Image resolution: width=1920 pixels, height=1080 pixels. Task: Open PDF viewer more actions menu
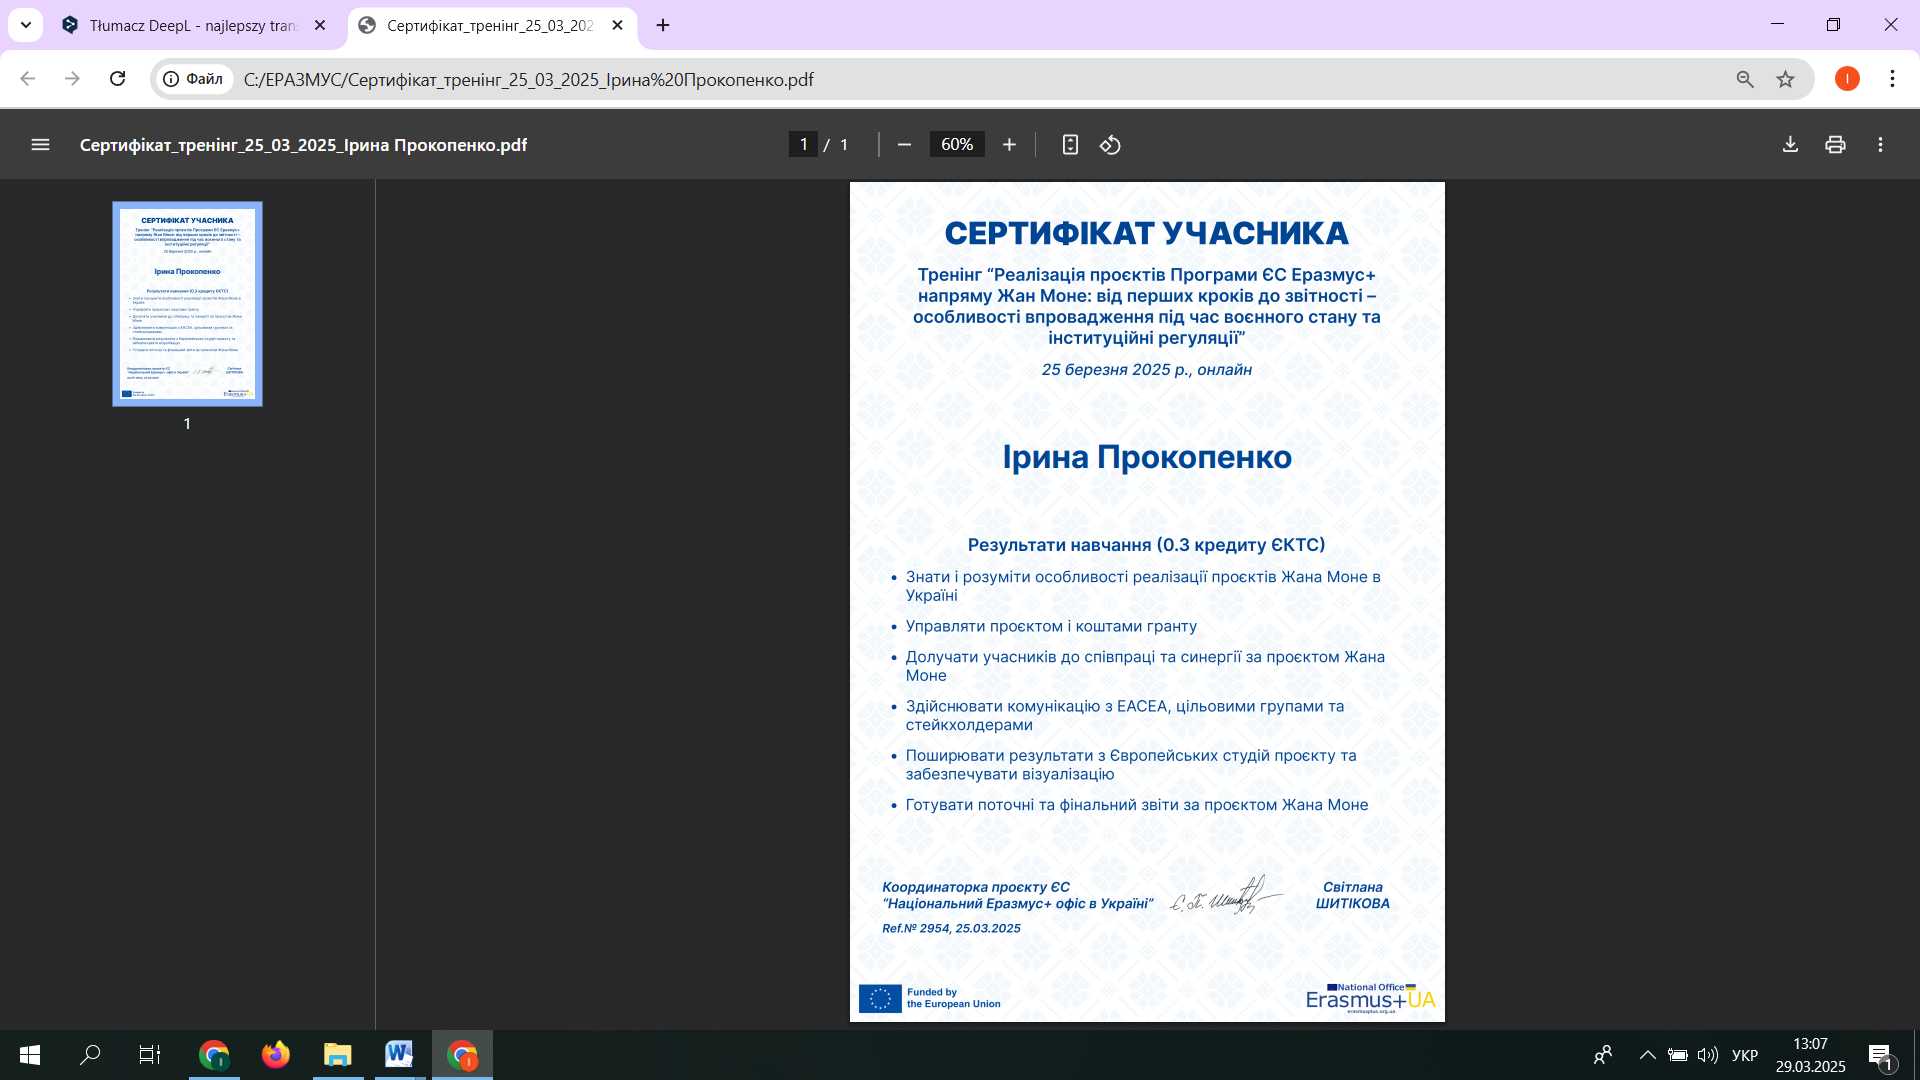(1880, 145)
